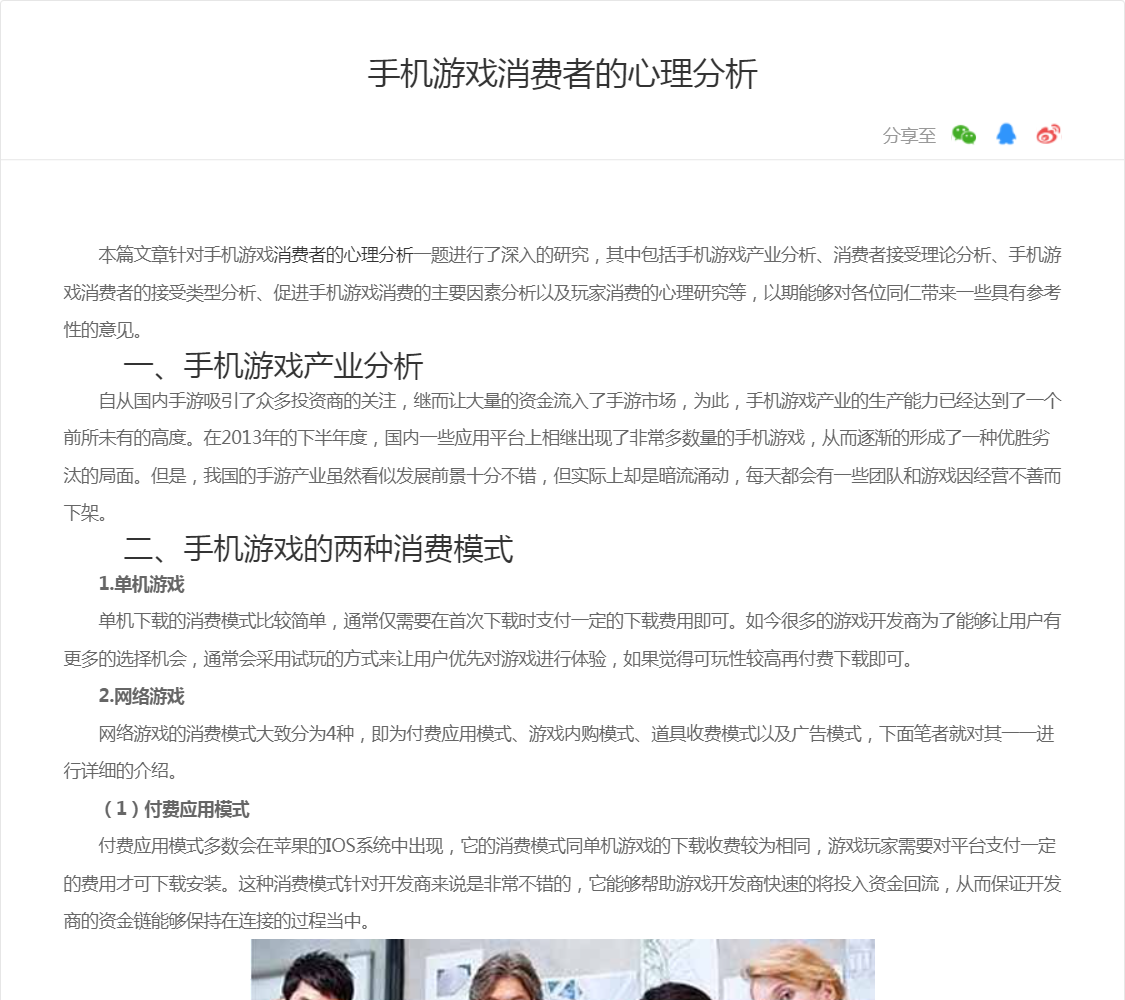The height and width of the screenshot is (1000, 1125).
Task: Click the paragraph line starting 网络游戏的消费模式
Action: pos(577,733)
